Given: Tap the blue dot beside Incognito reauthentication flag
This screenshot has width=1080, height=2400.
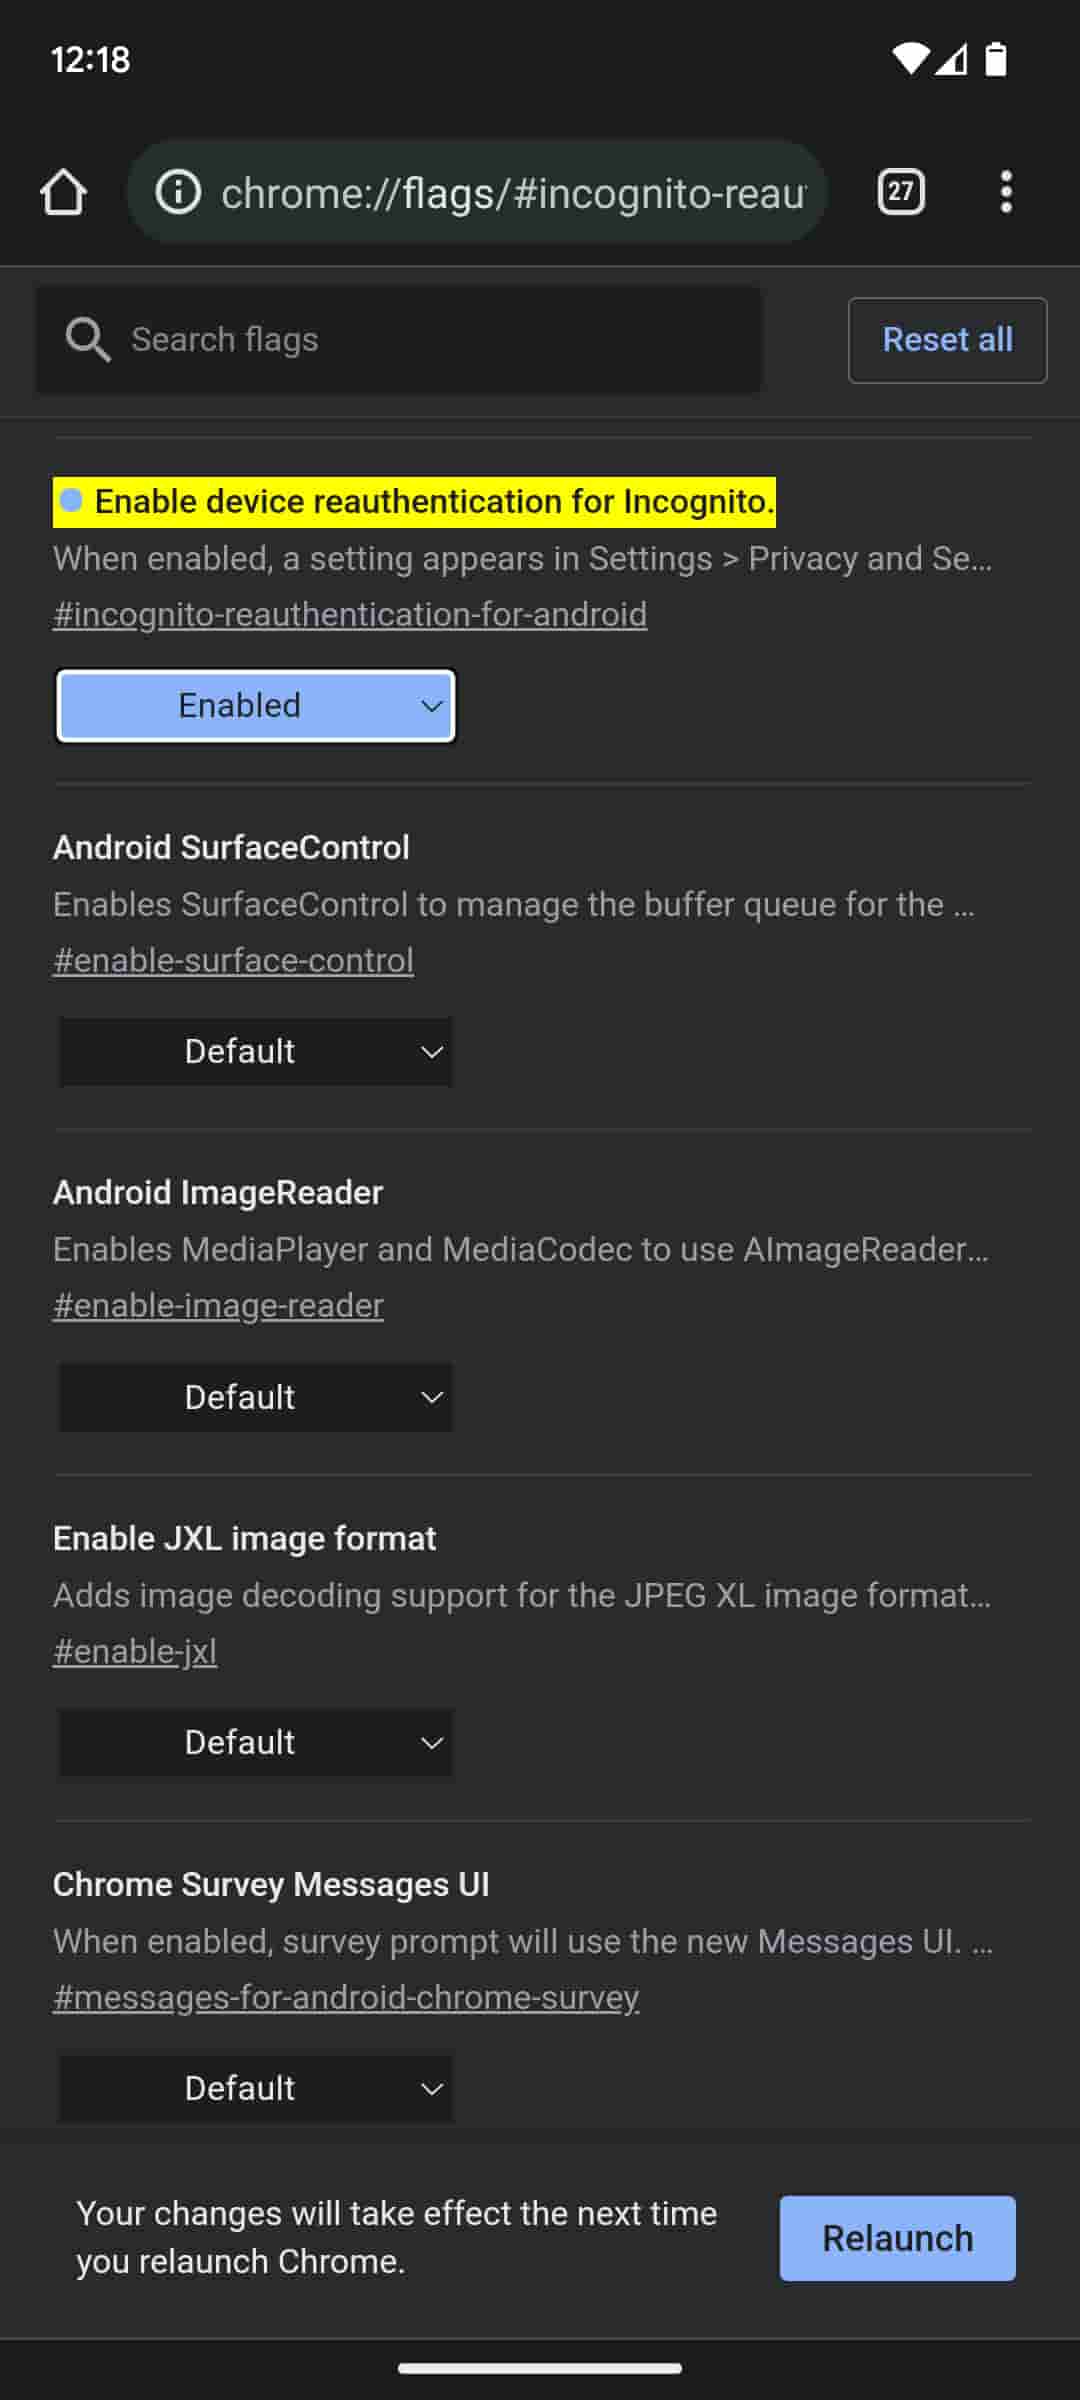Looking at the screenshot, I should click(71, 501).
